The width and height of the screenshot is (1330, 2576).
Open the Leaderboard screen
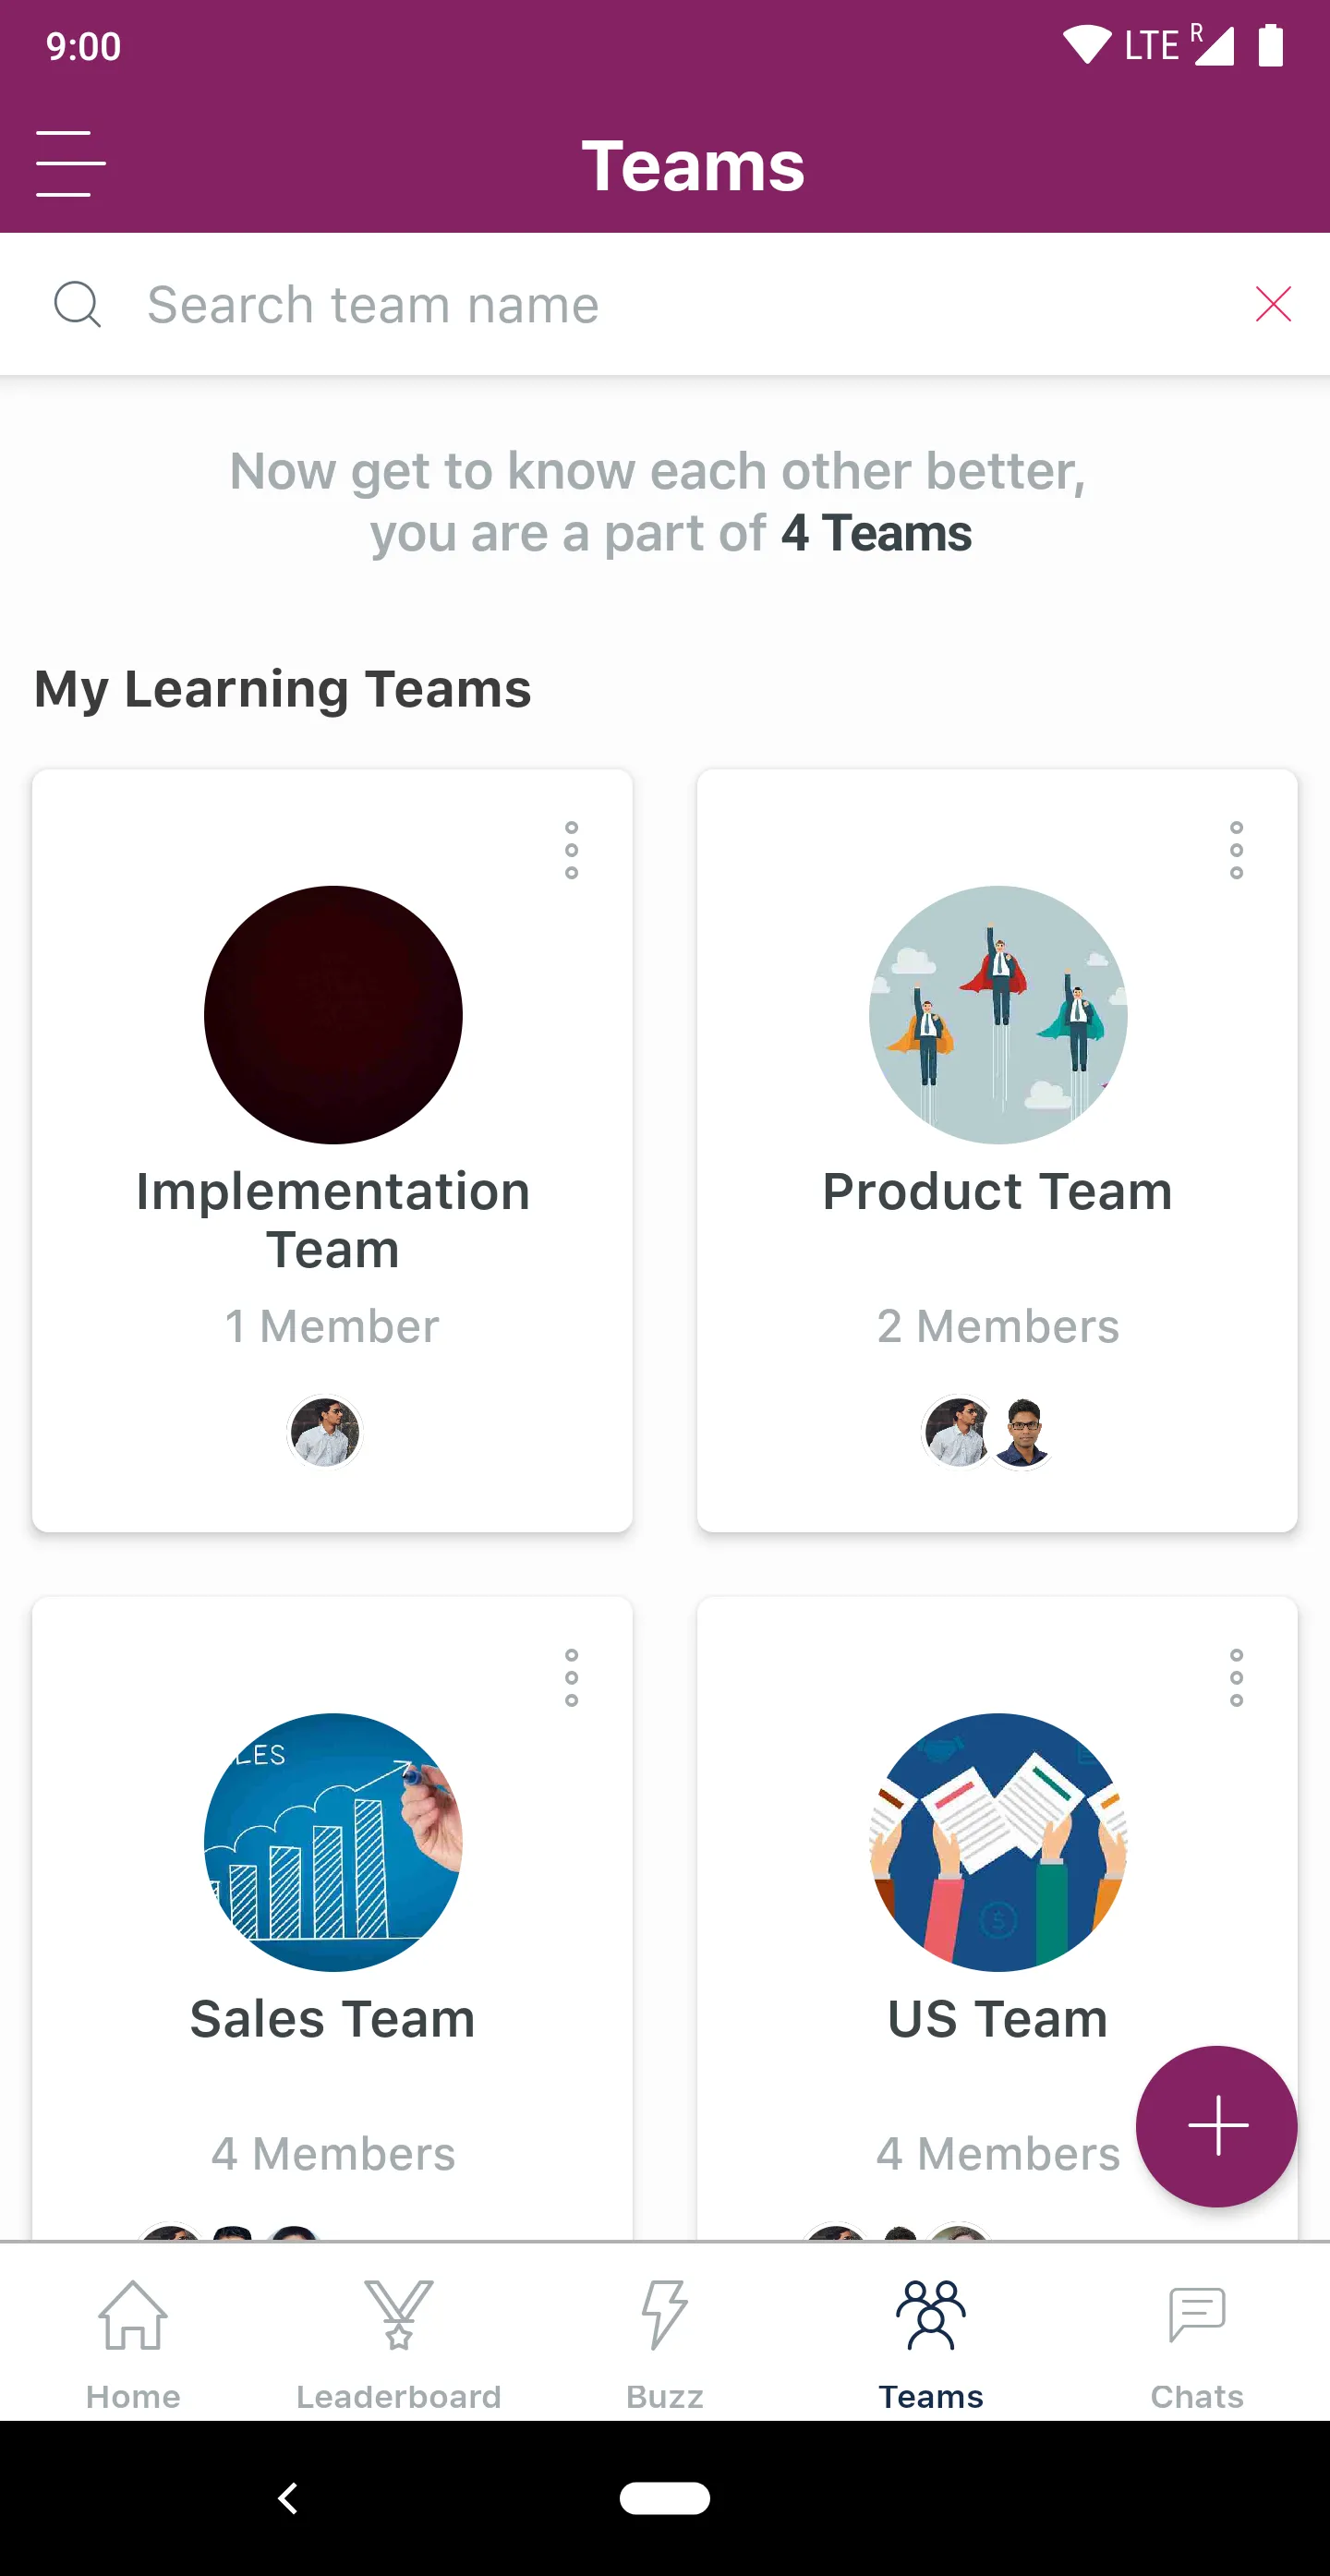[x=399, y=2340]
